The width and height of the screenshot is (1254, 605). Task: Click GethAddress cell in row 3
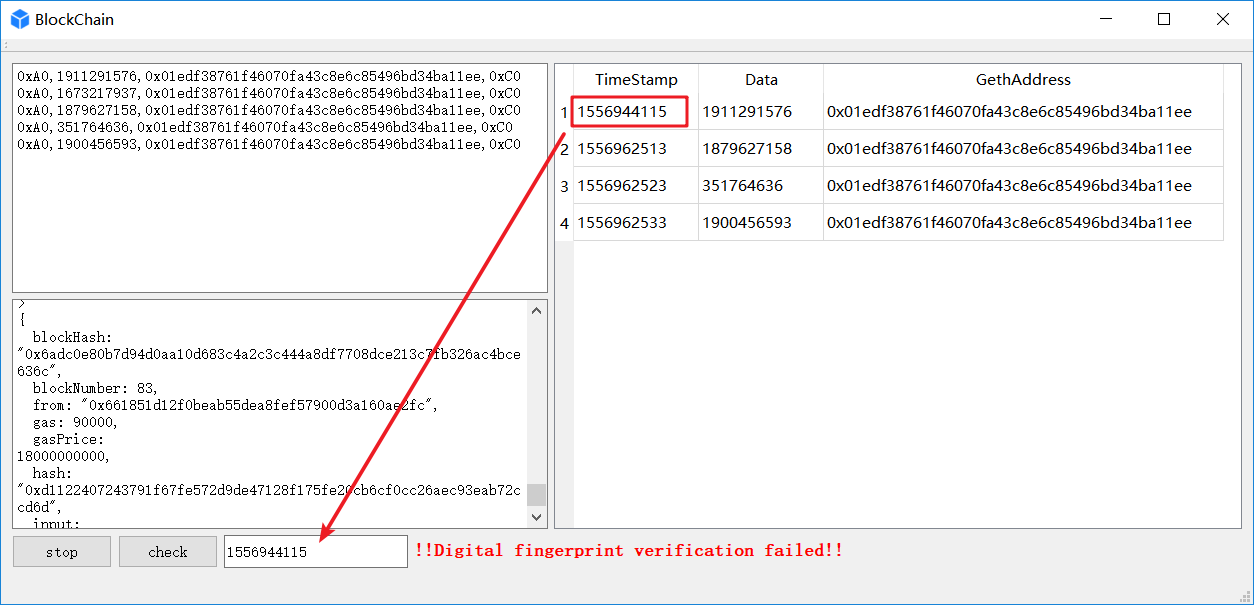tap(1023, 186)
